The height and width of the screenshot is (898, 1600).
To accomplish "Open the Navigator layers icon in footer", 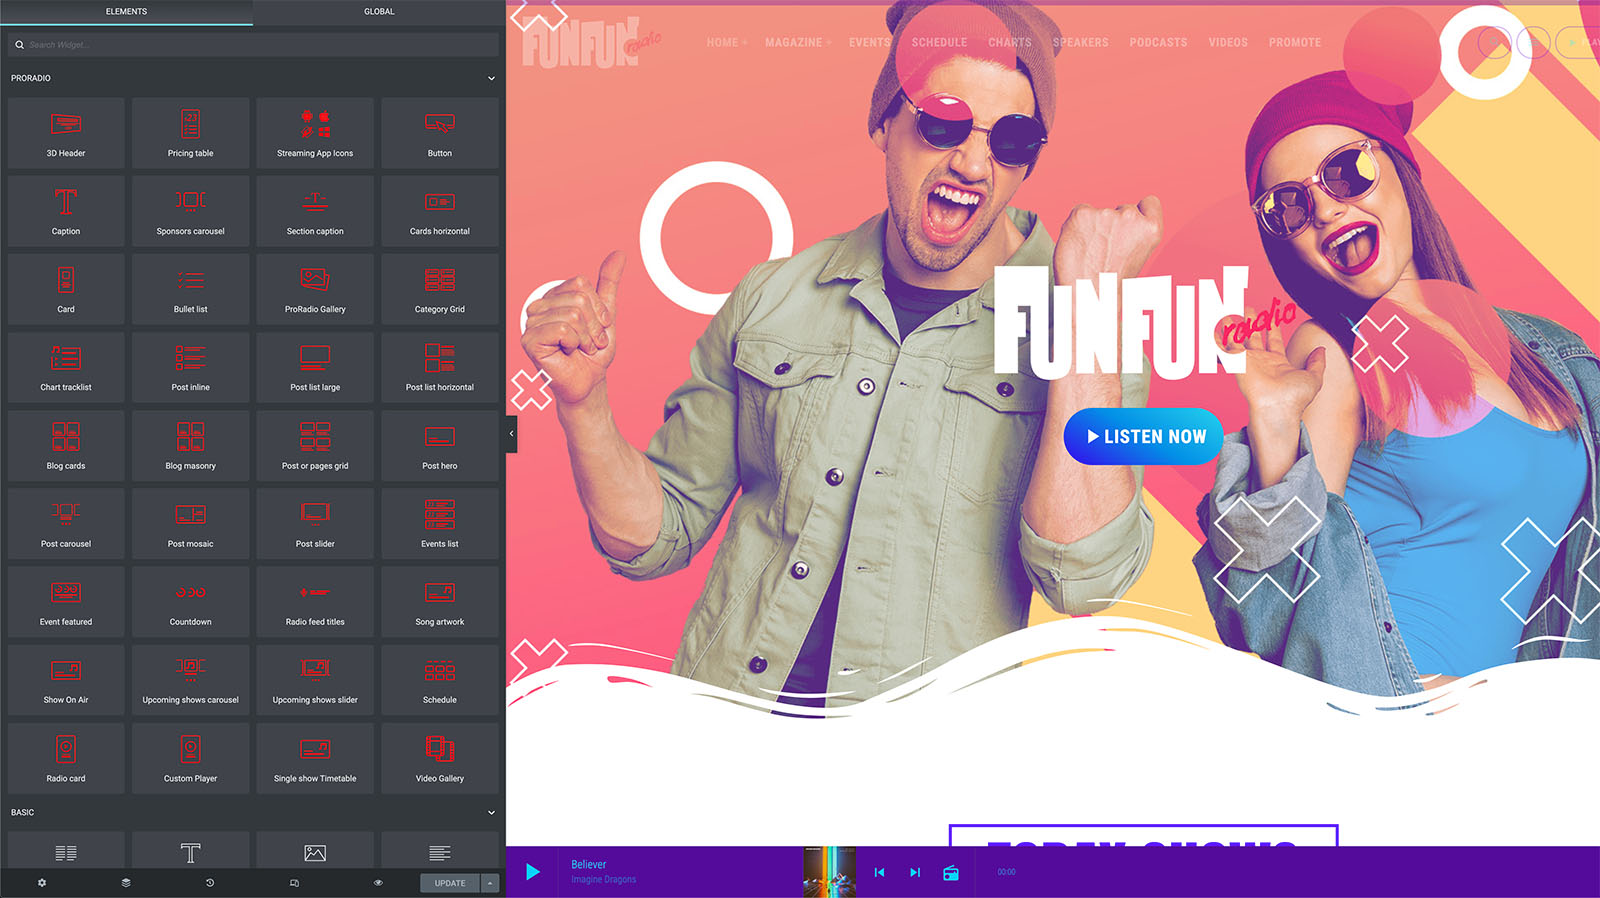I will point(126,883).
